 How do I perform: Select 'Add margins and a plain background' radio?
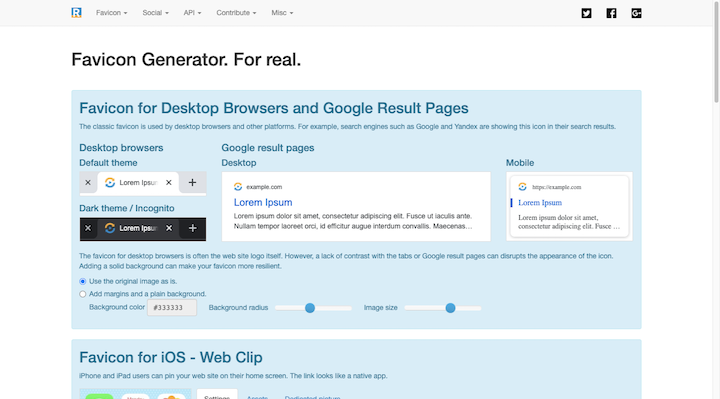[x=83, y=294]
